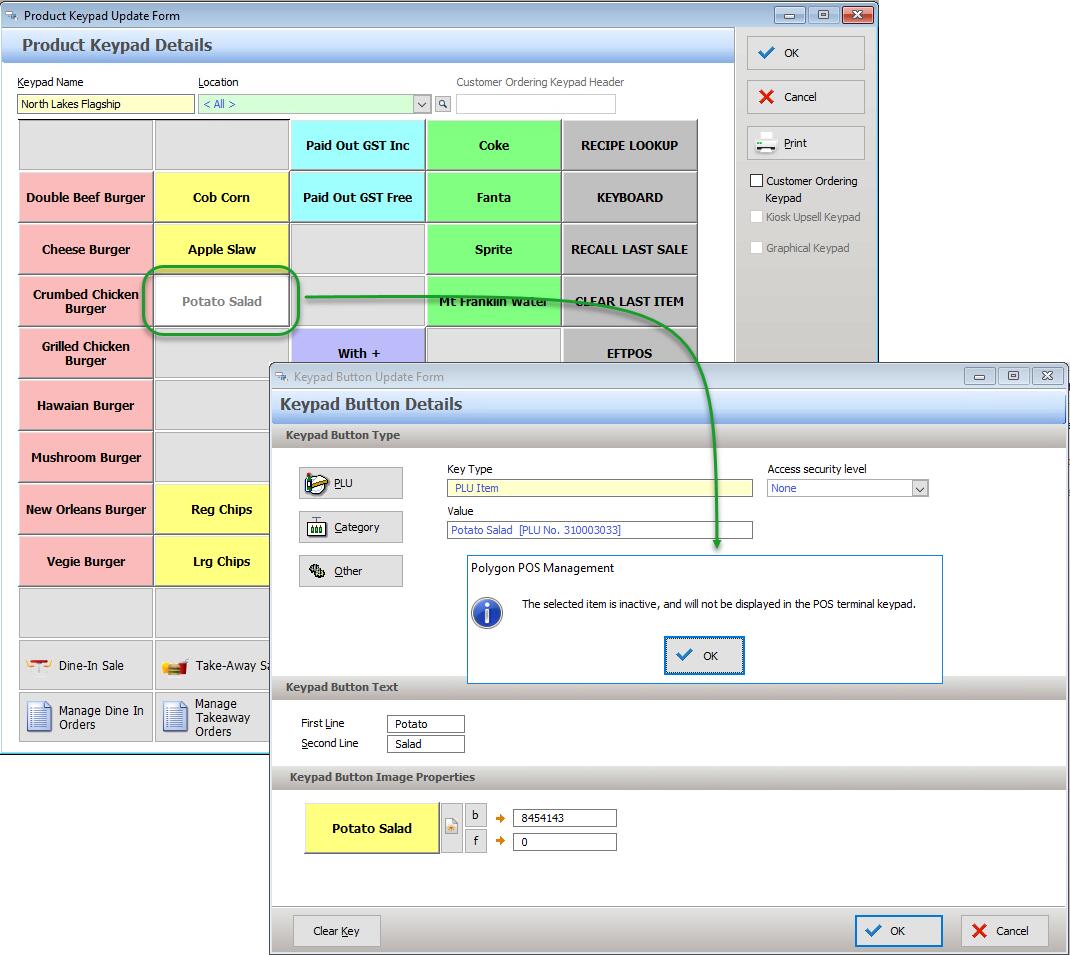Open the Access security level dropdown

pos(920,488)
